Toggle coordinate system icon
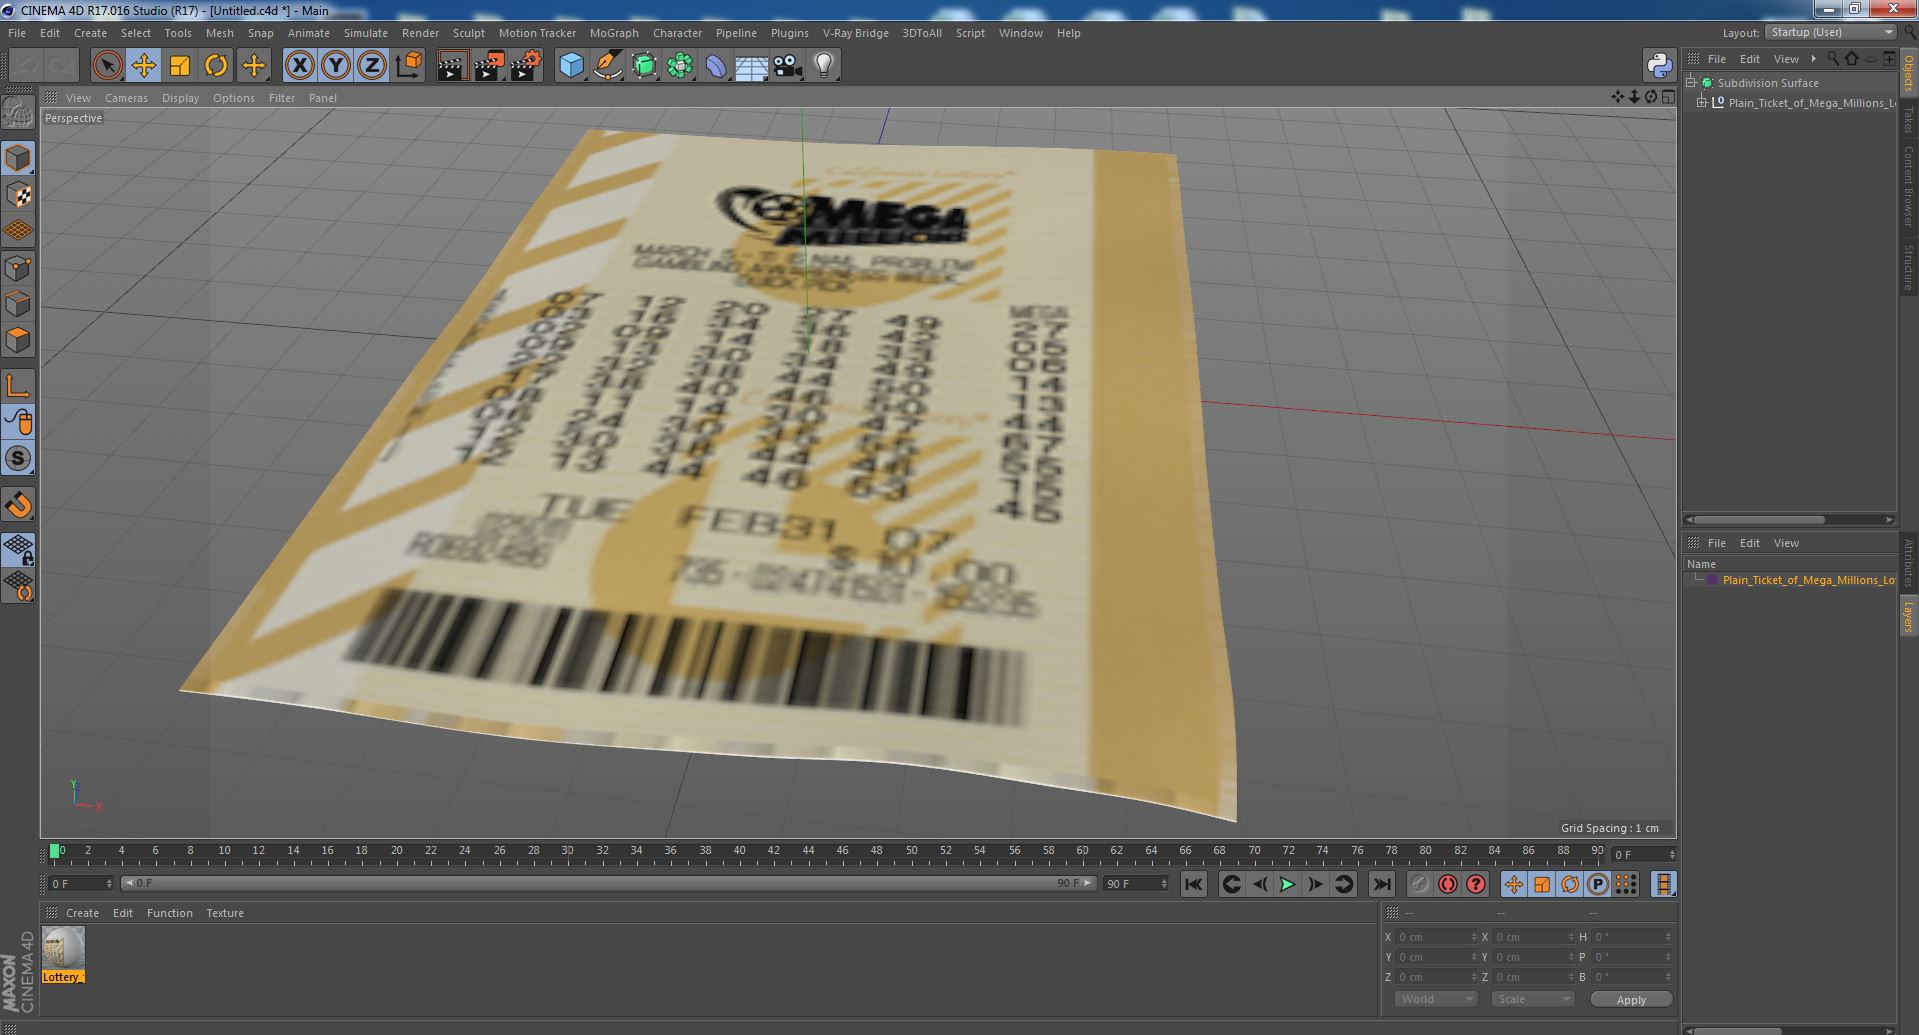1919x1035 pixels. pyautogui.click(x=409, y=66)
